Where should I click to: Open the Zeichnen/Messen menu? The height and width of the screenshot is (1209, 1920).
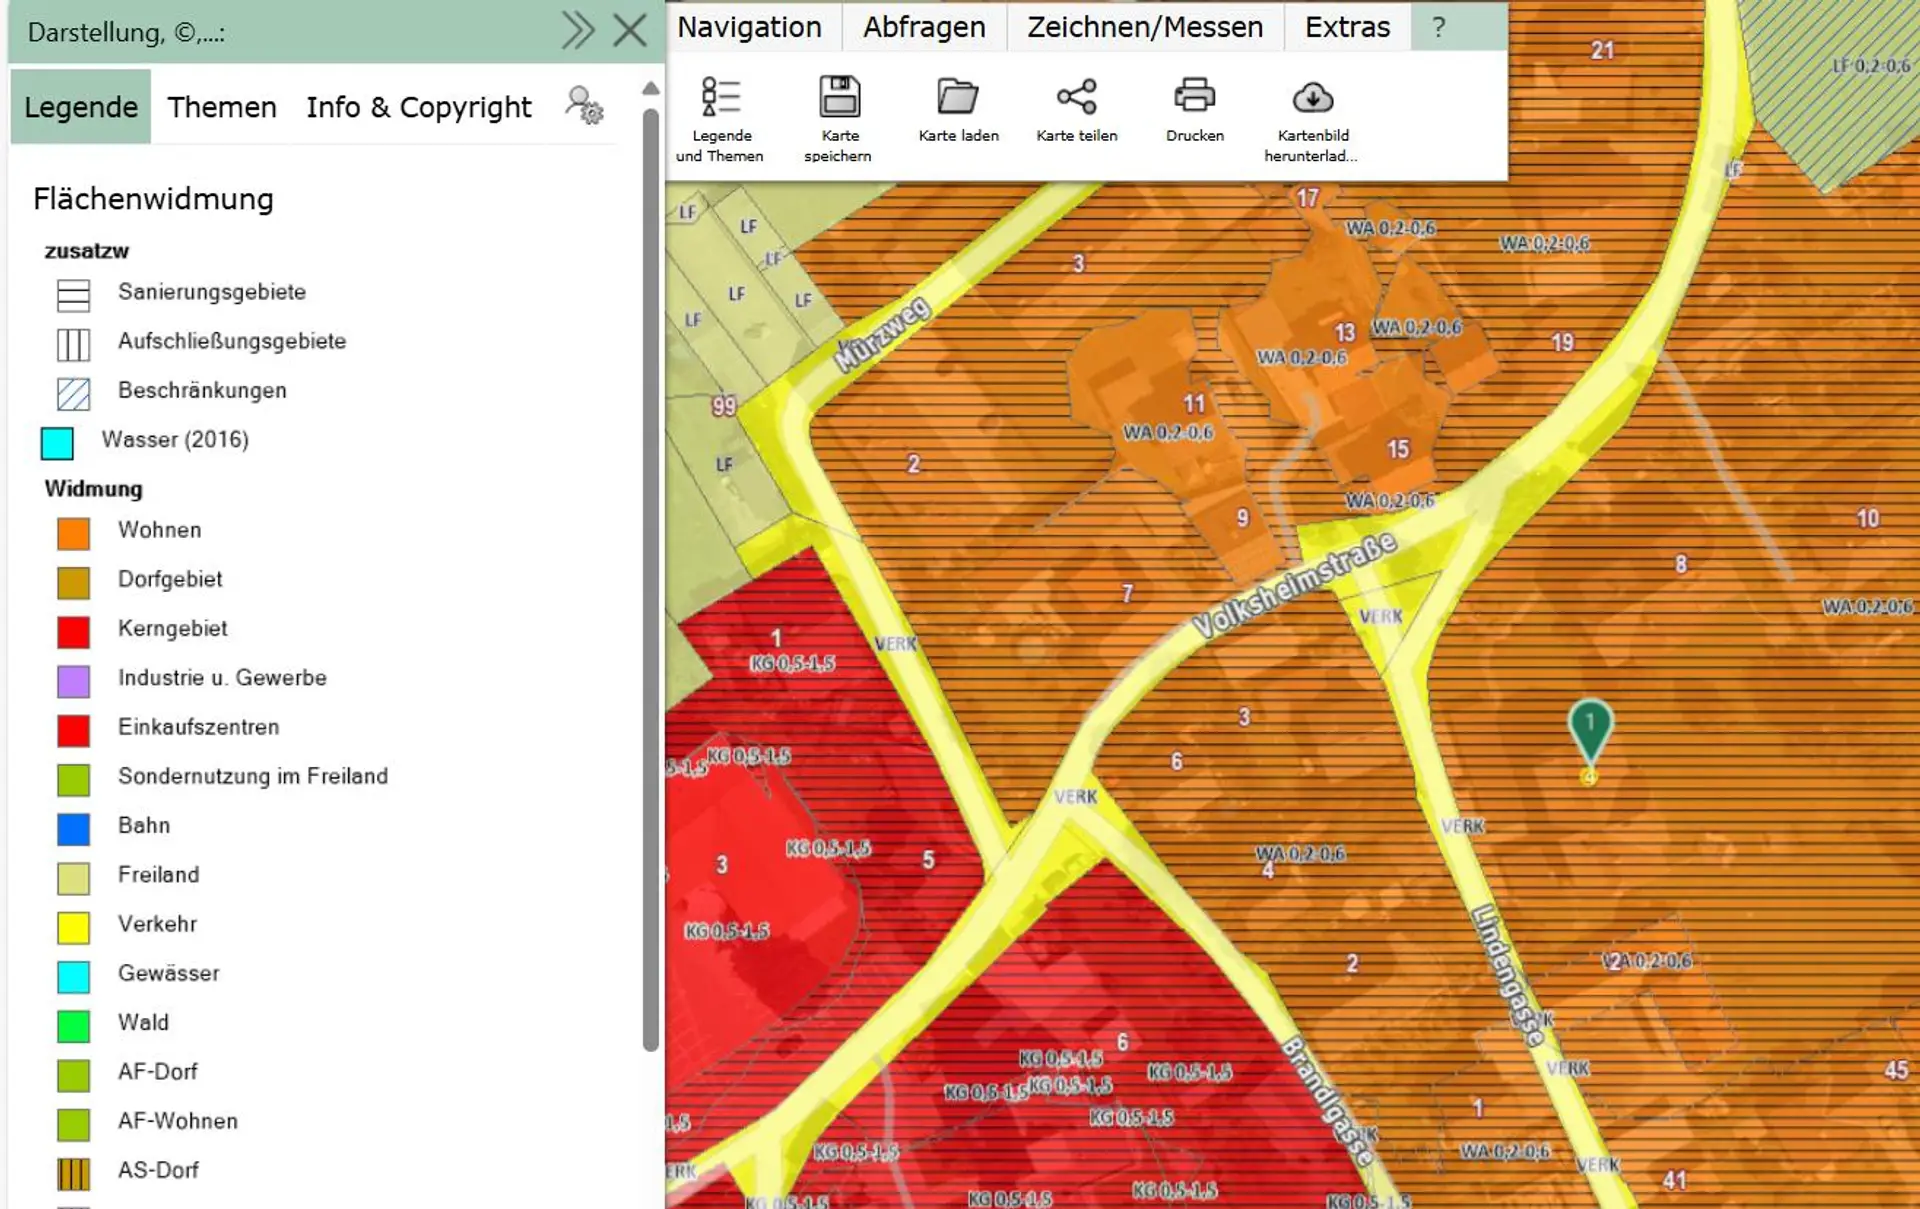tap(1145, 27)
